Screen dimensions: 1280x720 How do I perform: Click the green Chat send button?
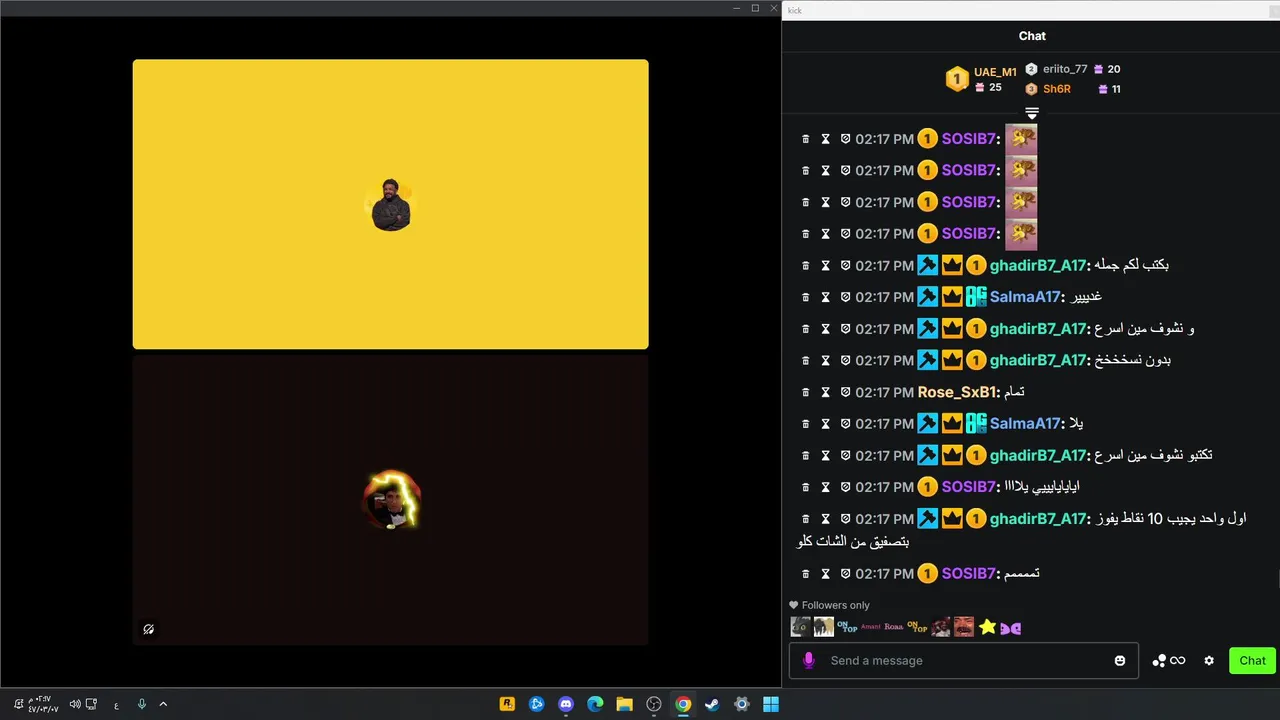[x=1252, y=660]
